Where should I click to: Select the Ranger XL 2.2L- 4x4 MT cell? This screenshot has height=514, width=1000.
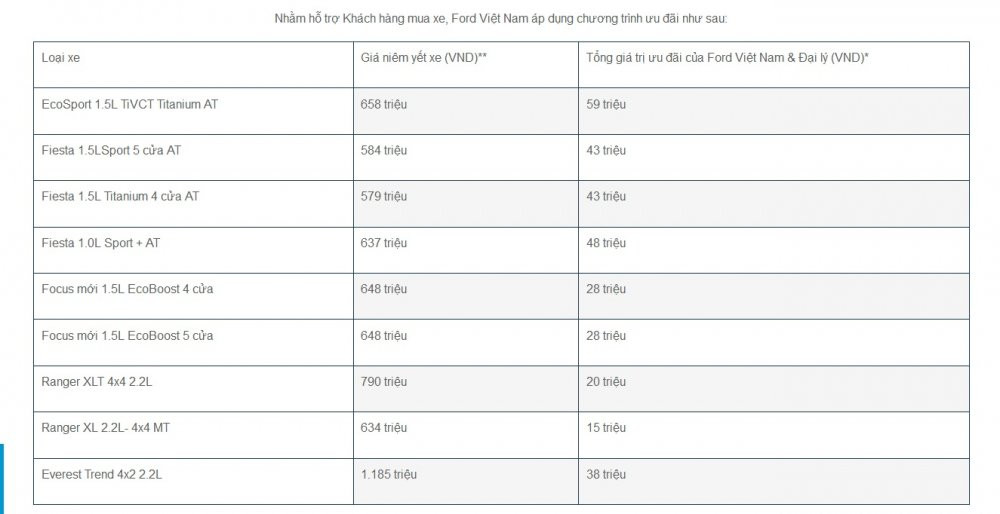[x=105, y=428]
